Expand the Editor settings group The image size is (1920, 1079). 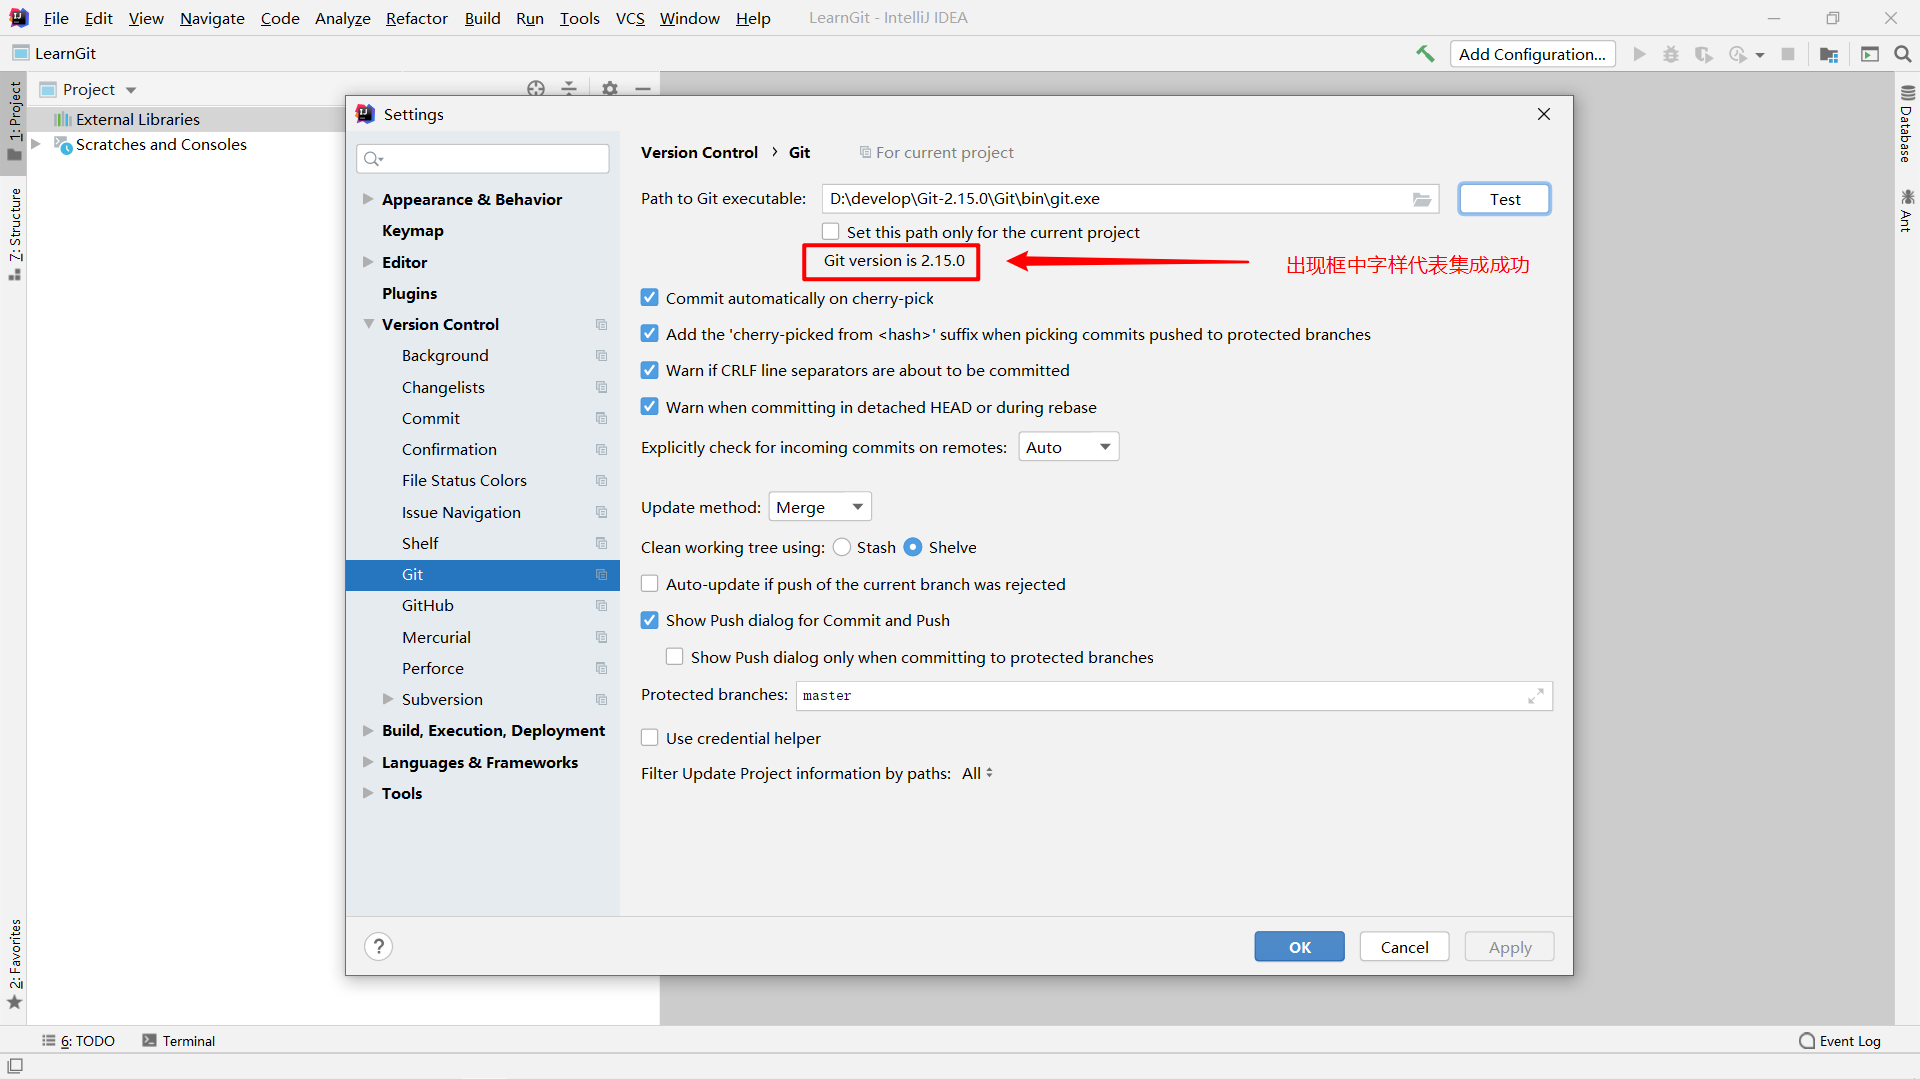point(368,262)
